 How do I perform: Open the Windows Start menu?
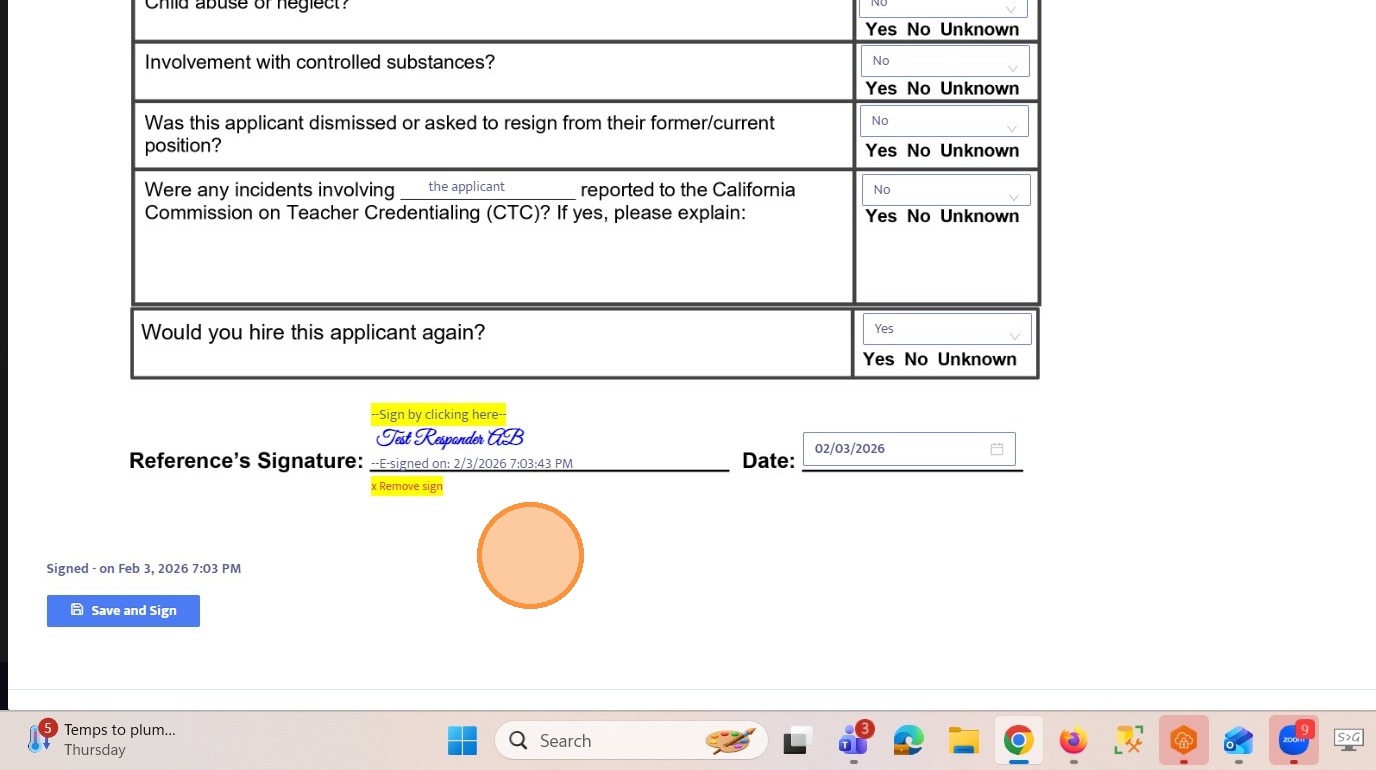[x=462, y=741]
